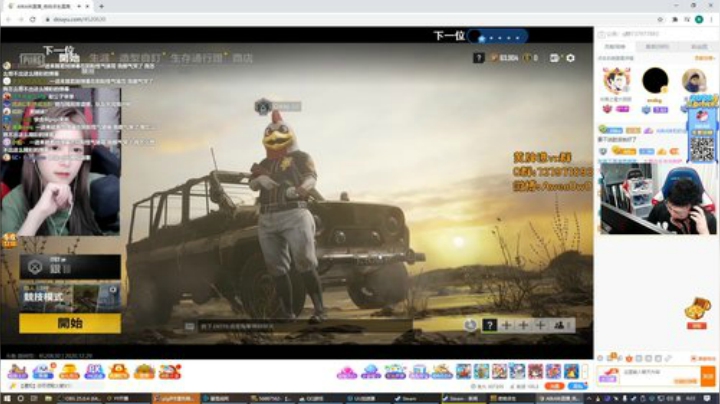
Task: Click the blue plane gift icon with badge
Action: (x=43, y=371)
